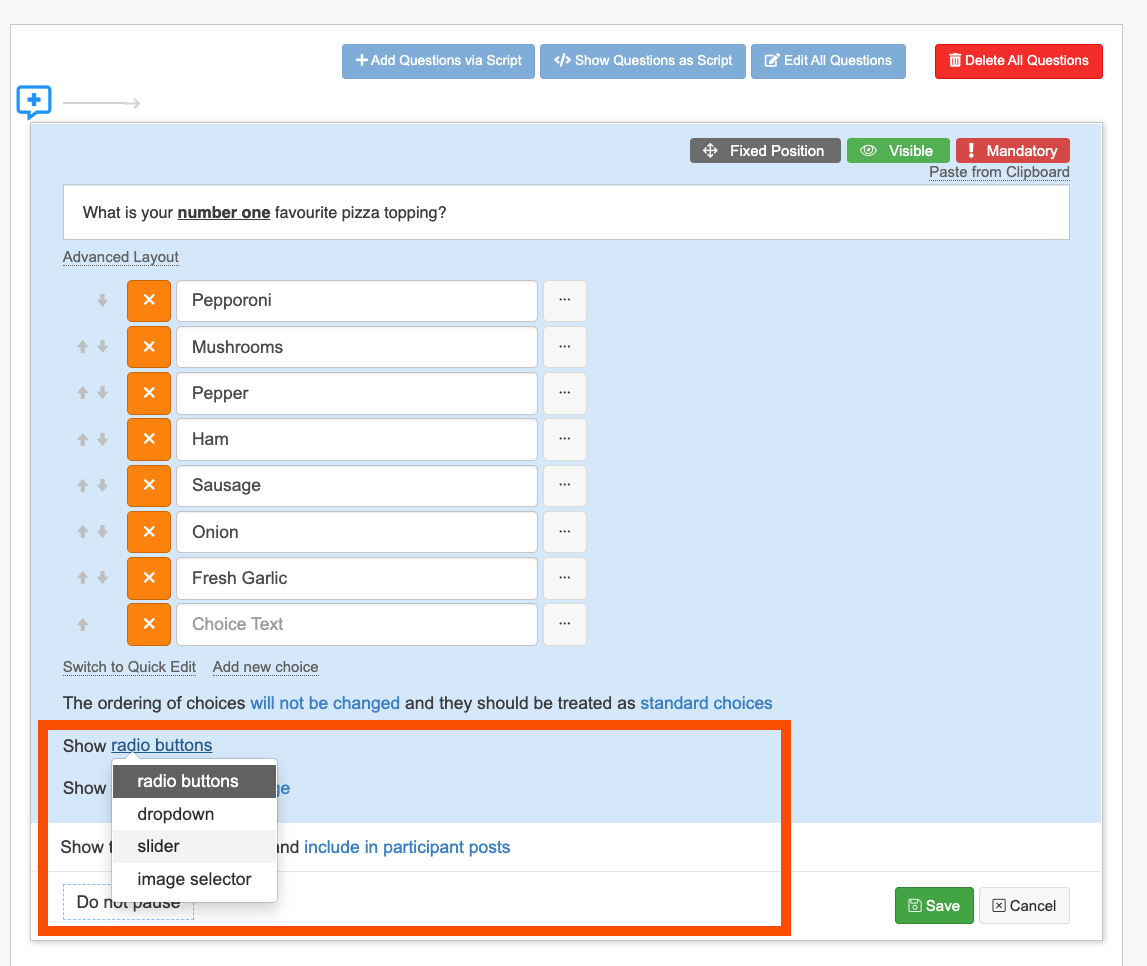1147x966 pixels.
Task: Toggle the Mandatory setting
Action: click(1012, 151)
